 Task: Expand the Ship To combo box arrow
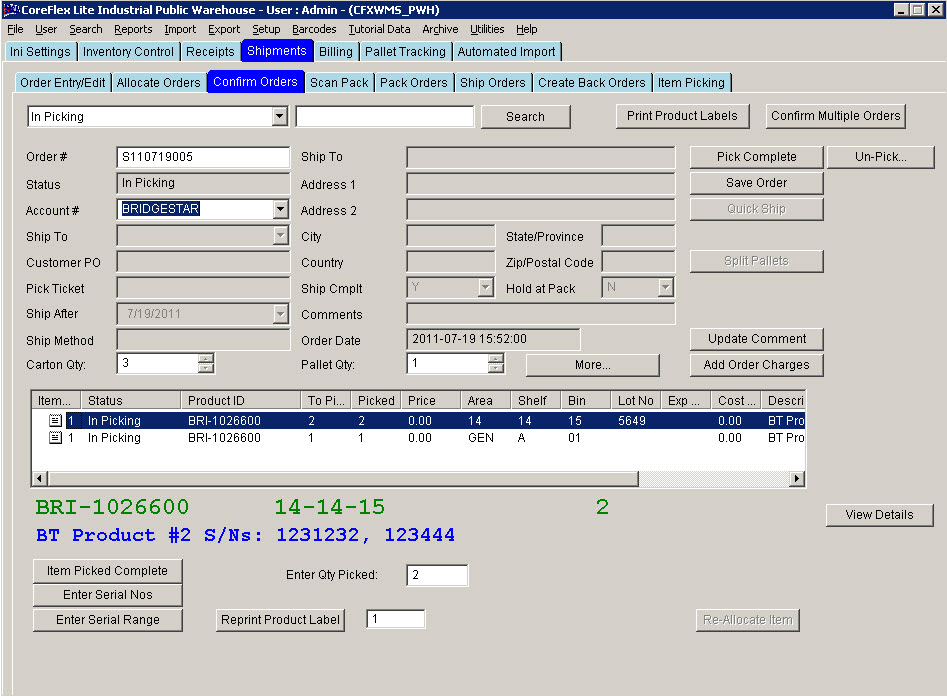[x=280, y=235]
